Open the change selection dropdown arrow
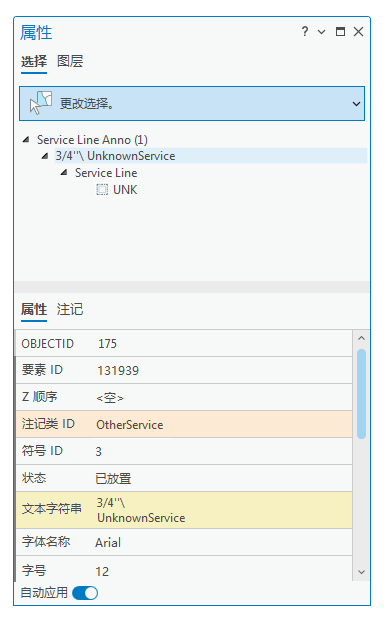Image resolution: width=387 pixels, height=620 pixels. 356,104
